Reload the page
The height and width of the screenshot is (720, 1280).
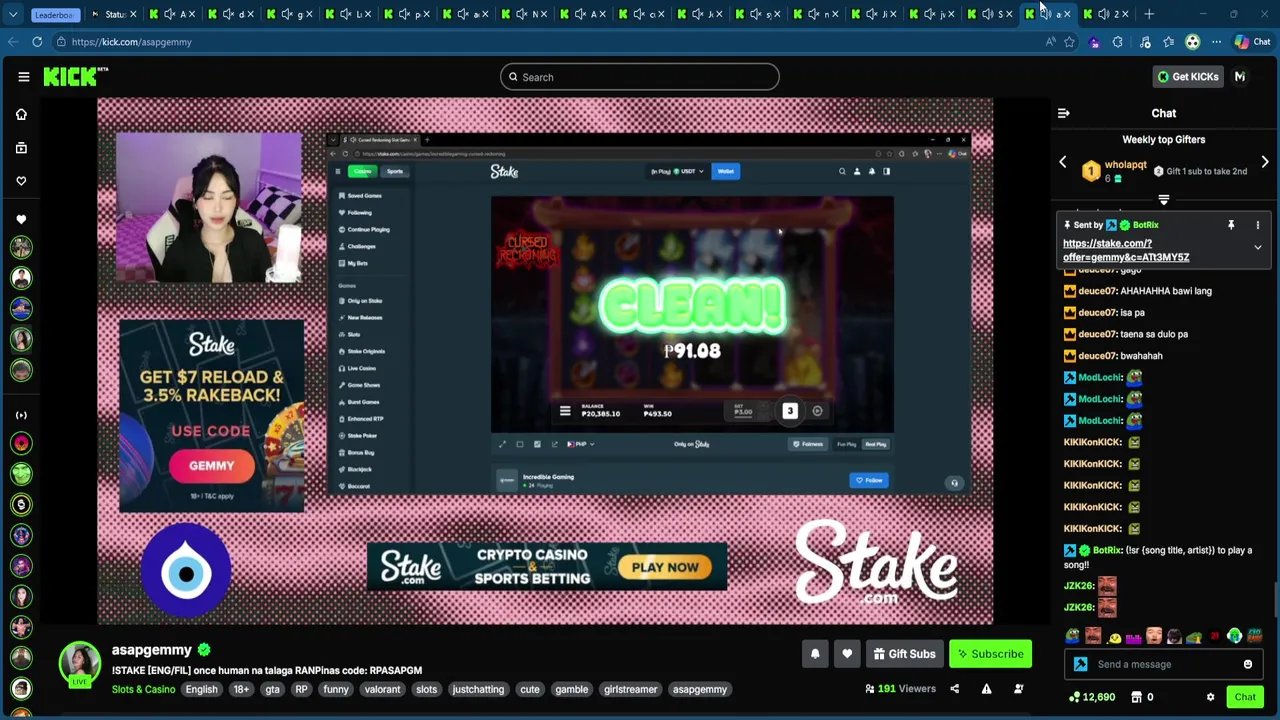(x=37, y=42)
